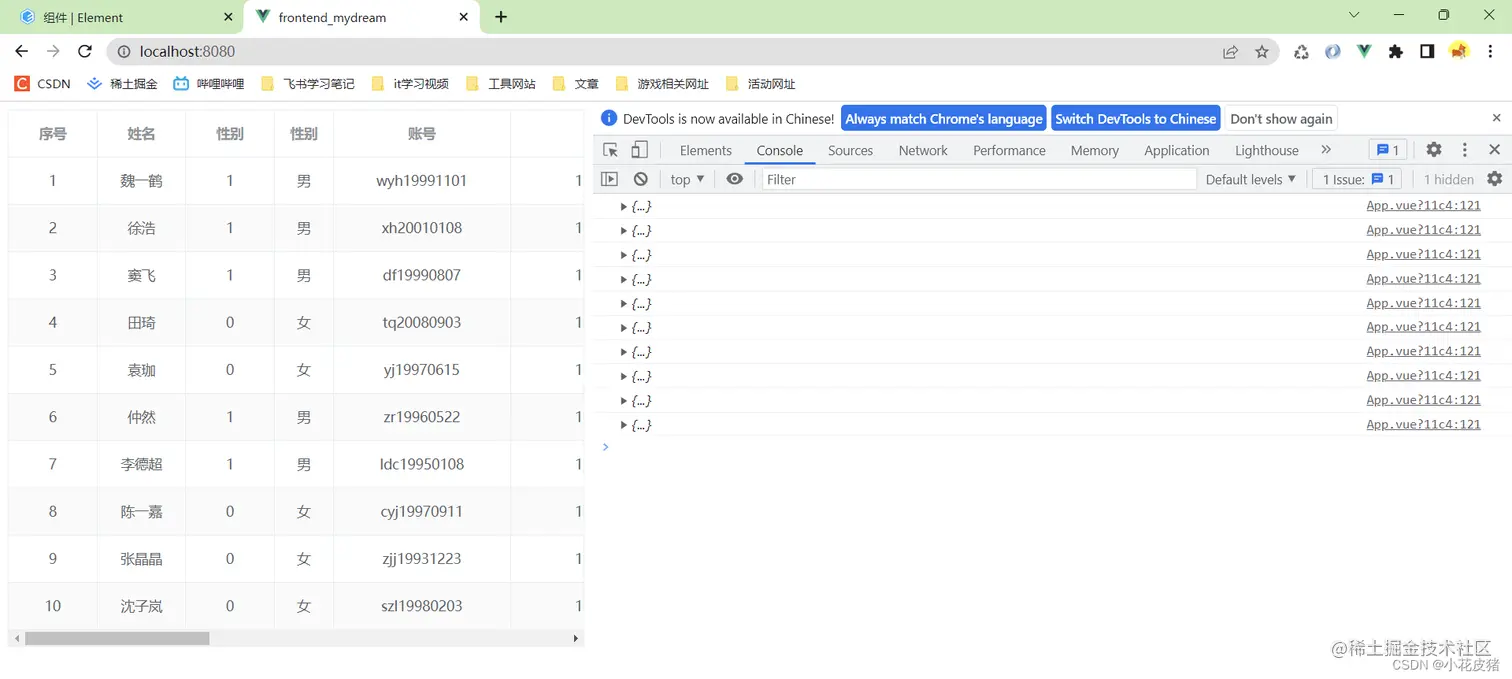Open DevTools settings gear
Screen dimensions: 1512x679
(x=1434, y=150)
